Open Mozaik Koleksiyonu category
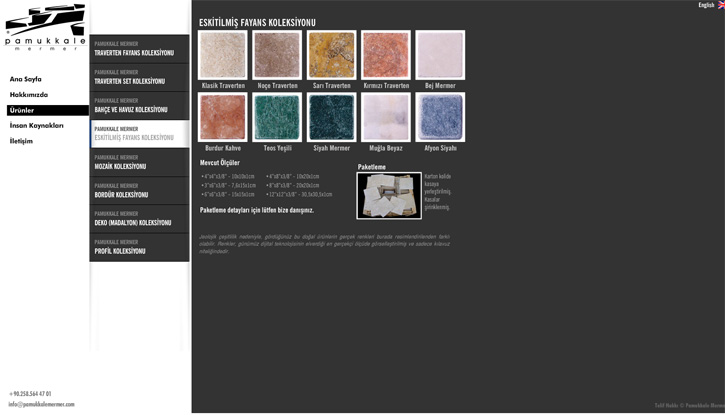The width and height of the screenshot is (725, 415). (x=139, y=163)
